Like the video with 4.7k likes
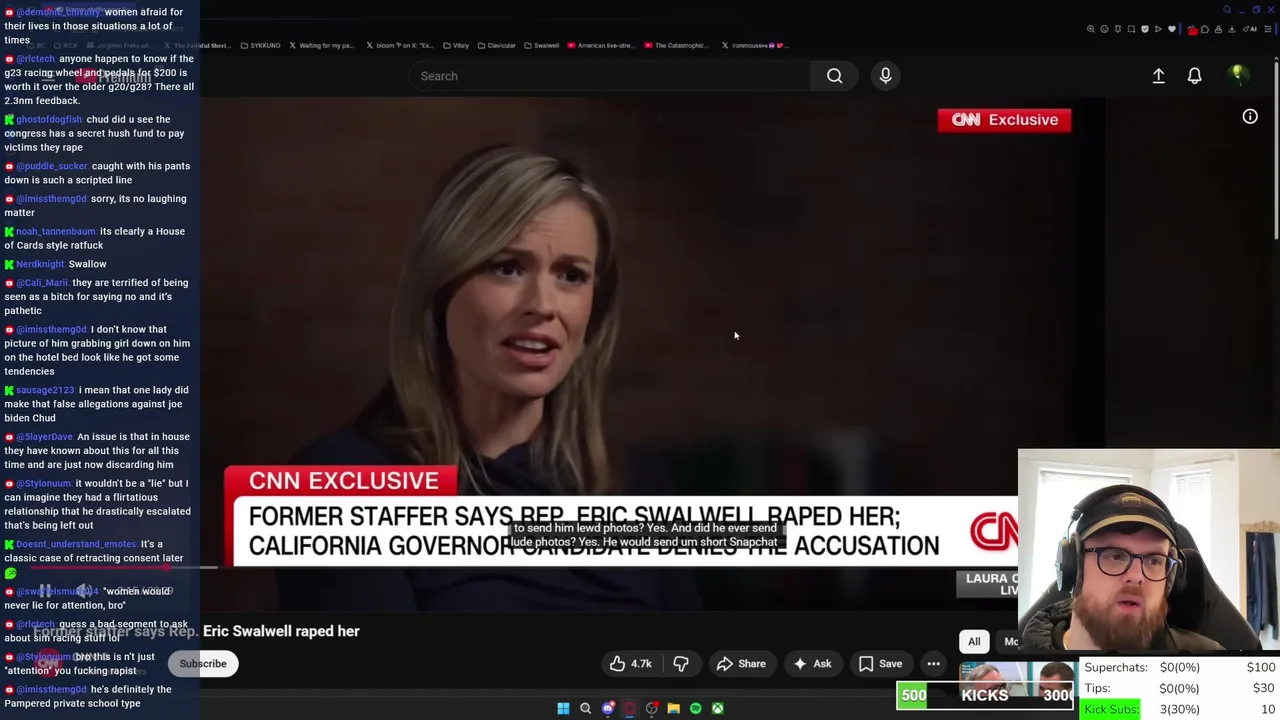This screenshot has height=720, width=1280. pyautogui.click(x=630, y=664)
